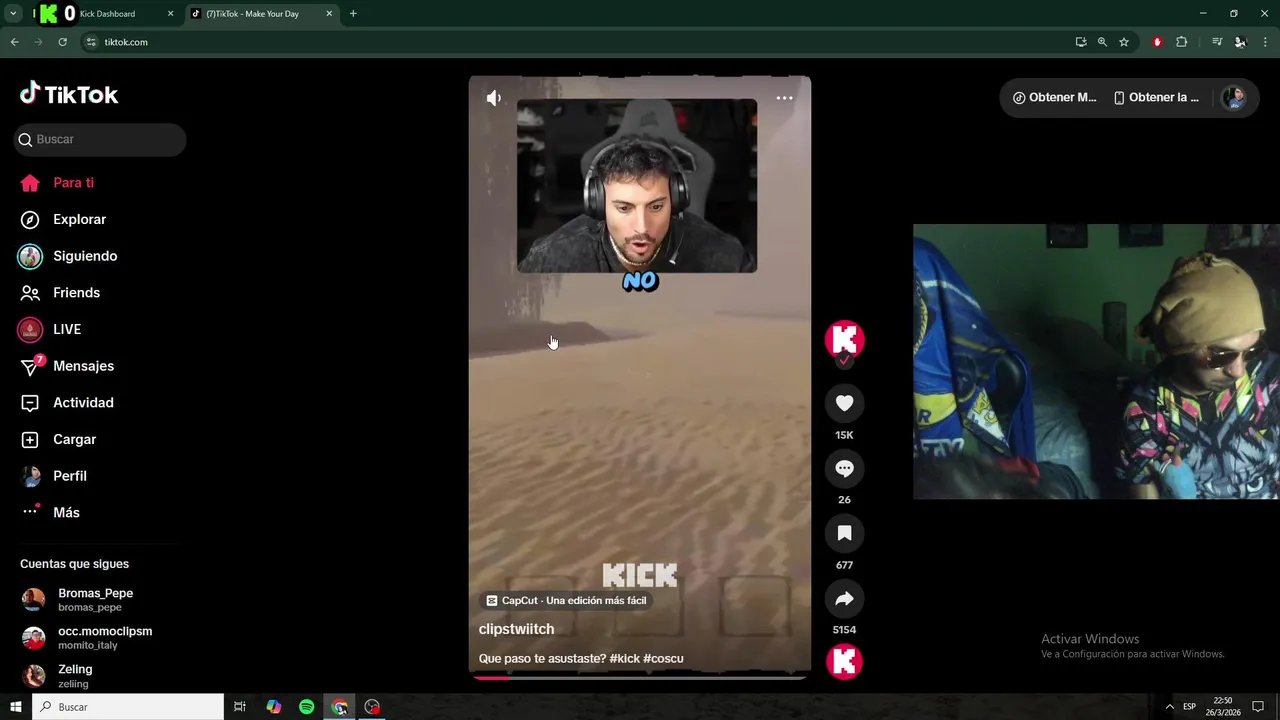
Task: Open the Chrome profile avatar
Action: click(1240, 42)
